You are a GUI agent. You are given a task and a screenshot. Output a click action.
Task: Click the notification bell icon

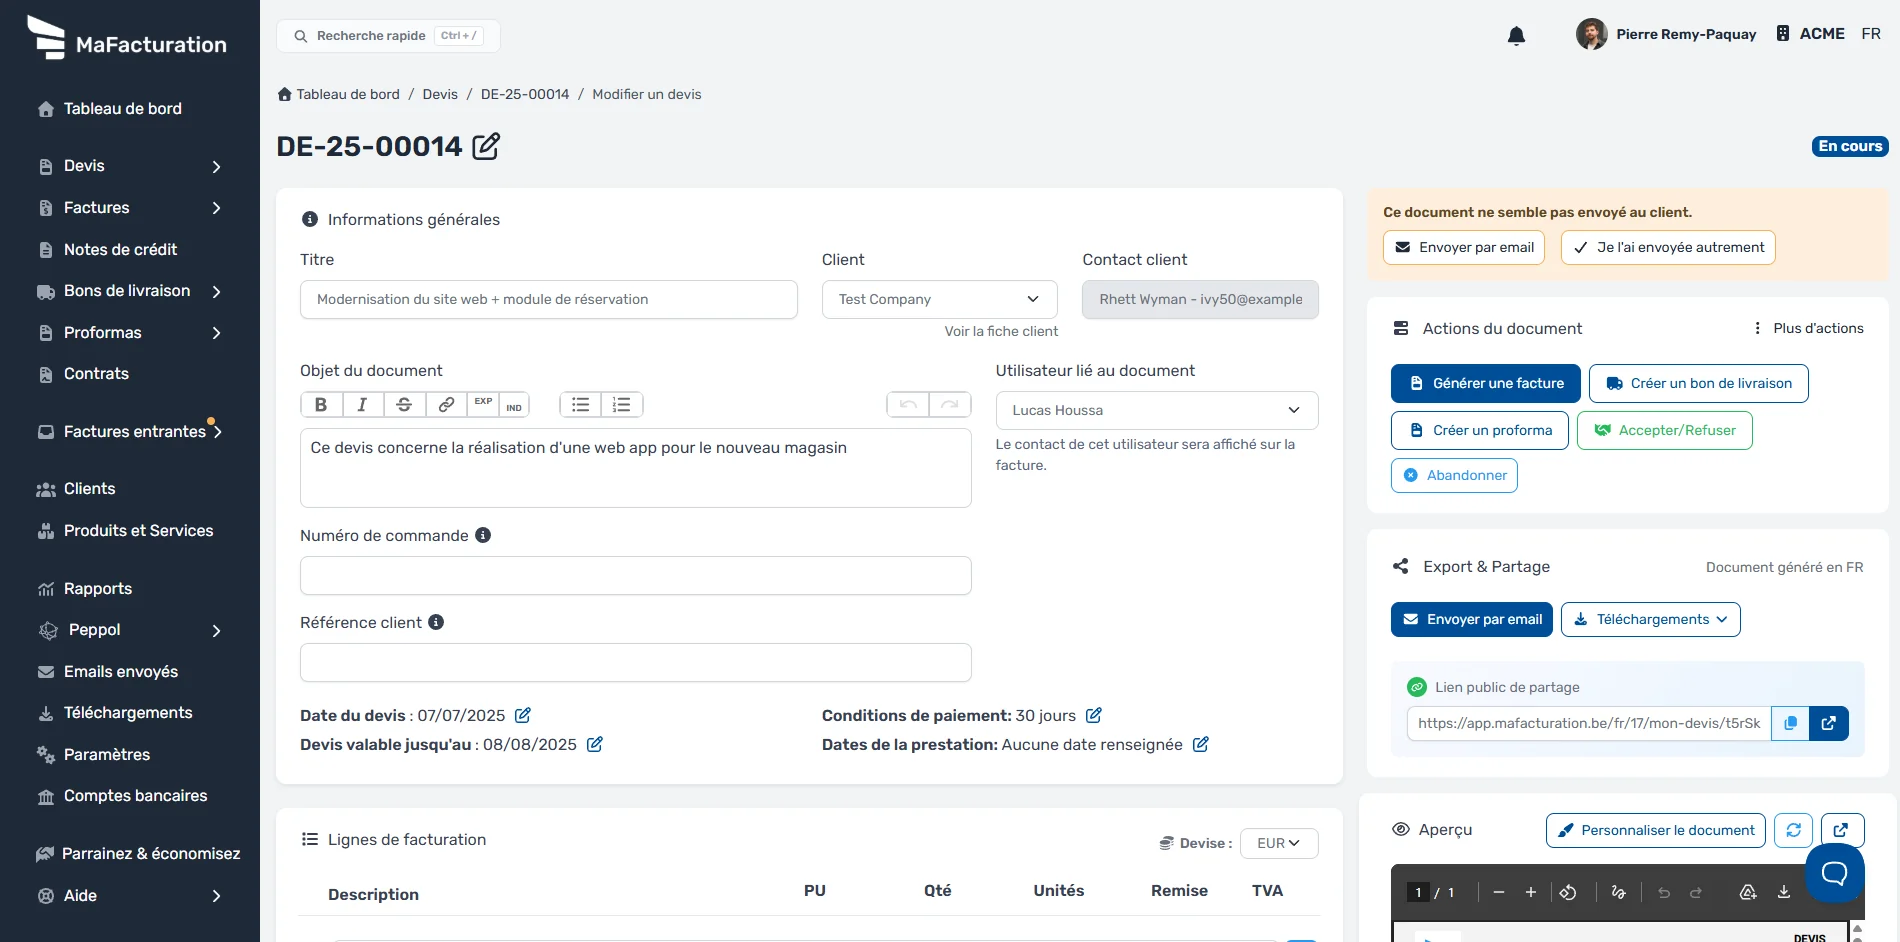[1516, 36]
